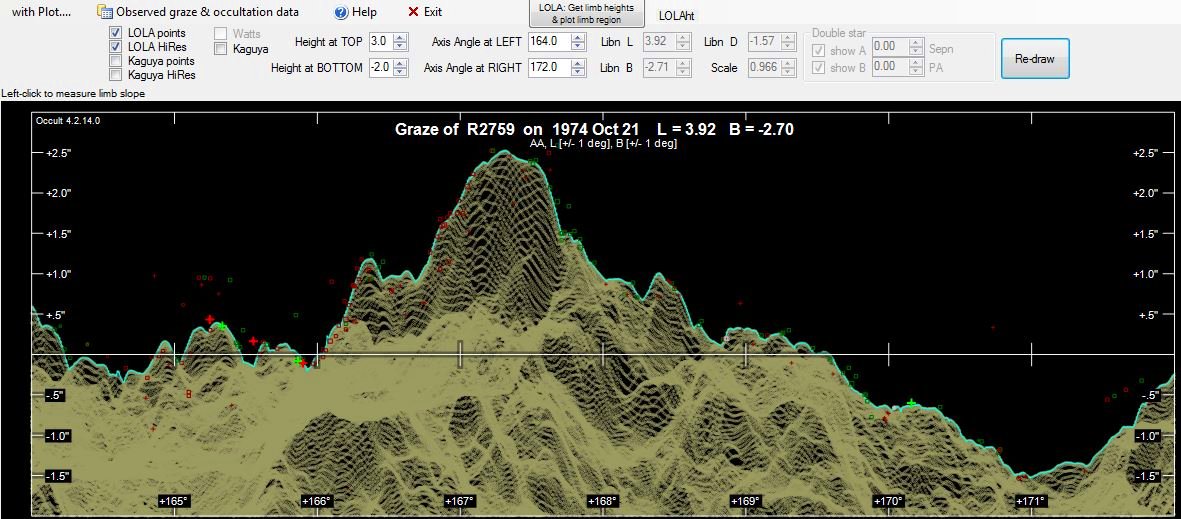The height and width of the screenshot is (519, 1181).
Task: Click the LOLAht menu item
Action: (x=676, y=15)
